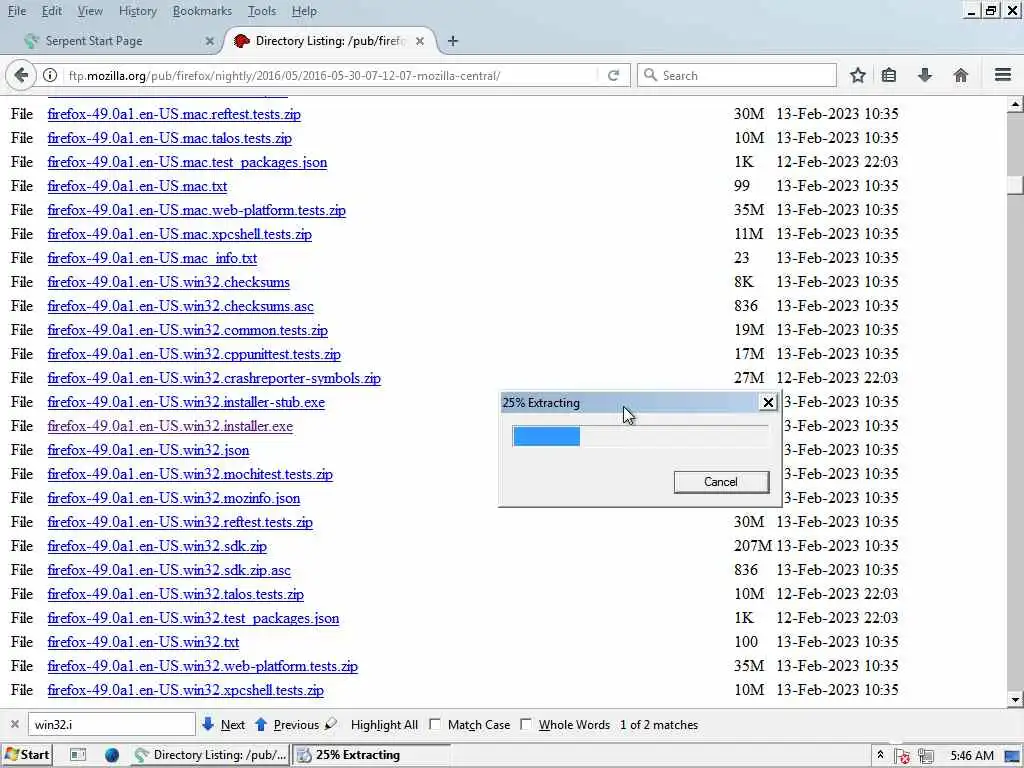
Task: Go back with the back arrow button
Action: (21, 75)
